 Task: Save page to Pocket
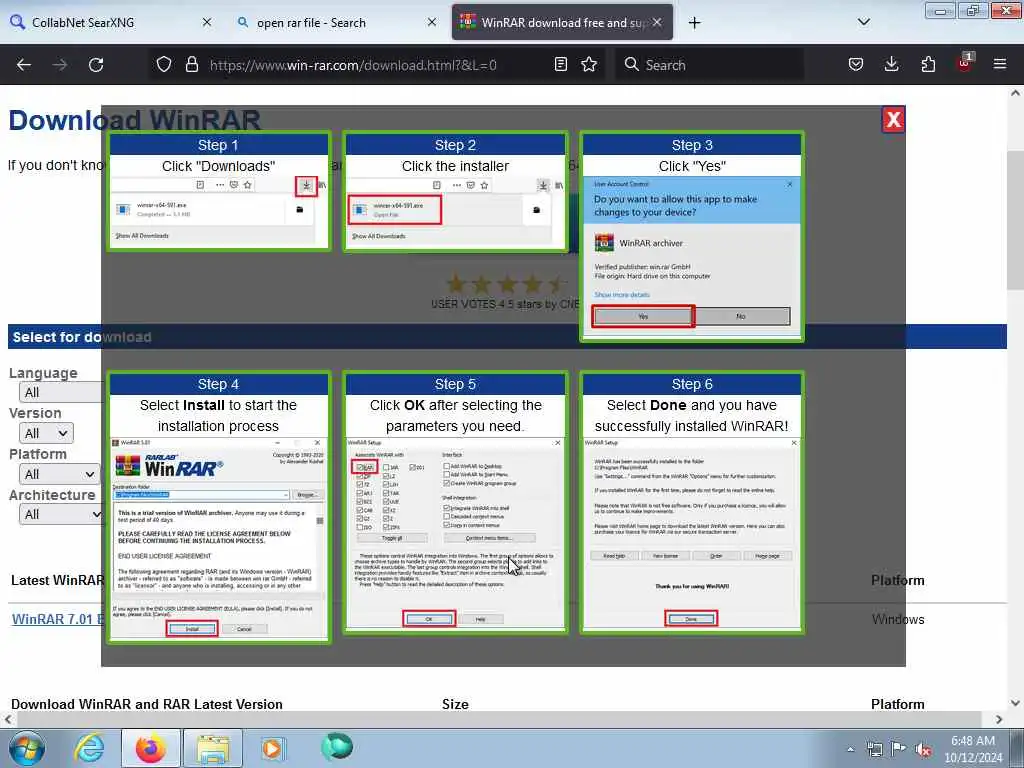point(856,64)
